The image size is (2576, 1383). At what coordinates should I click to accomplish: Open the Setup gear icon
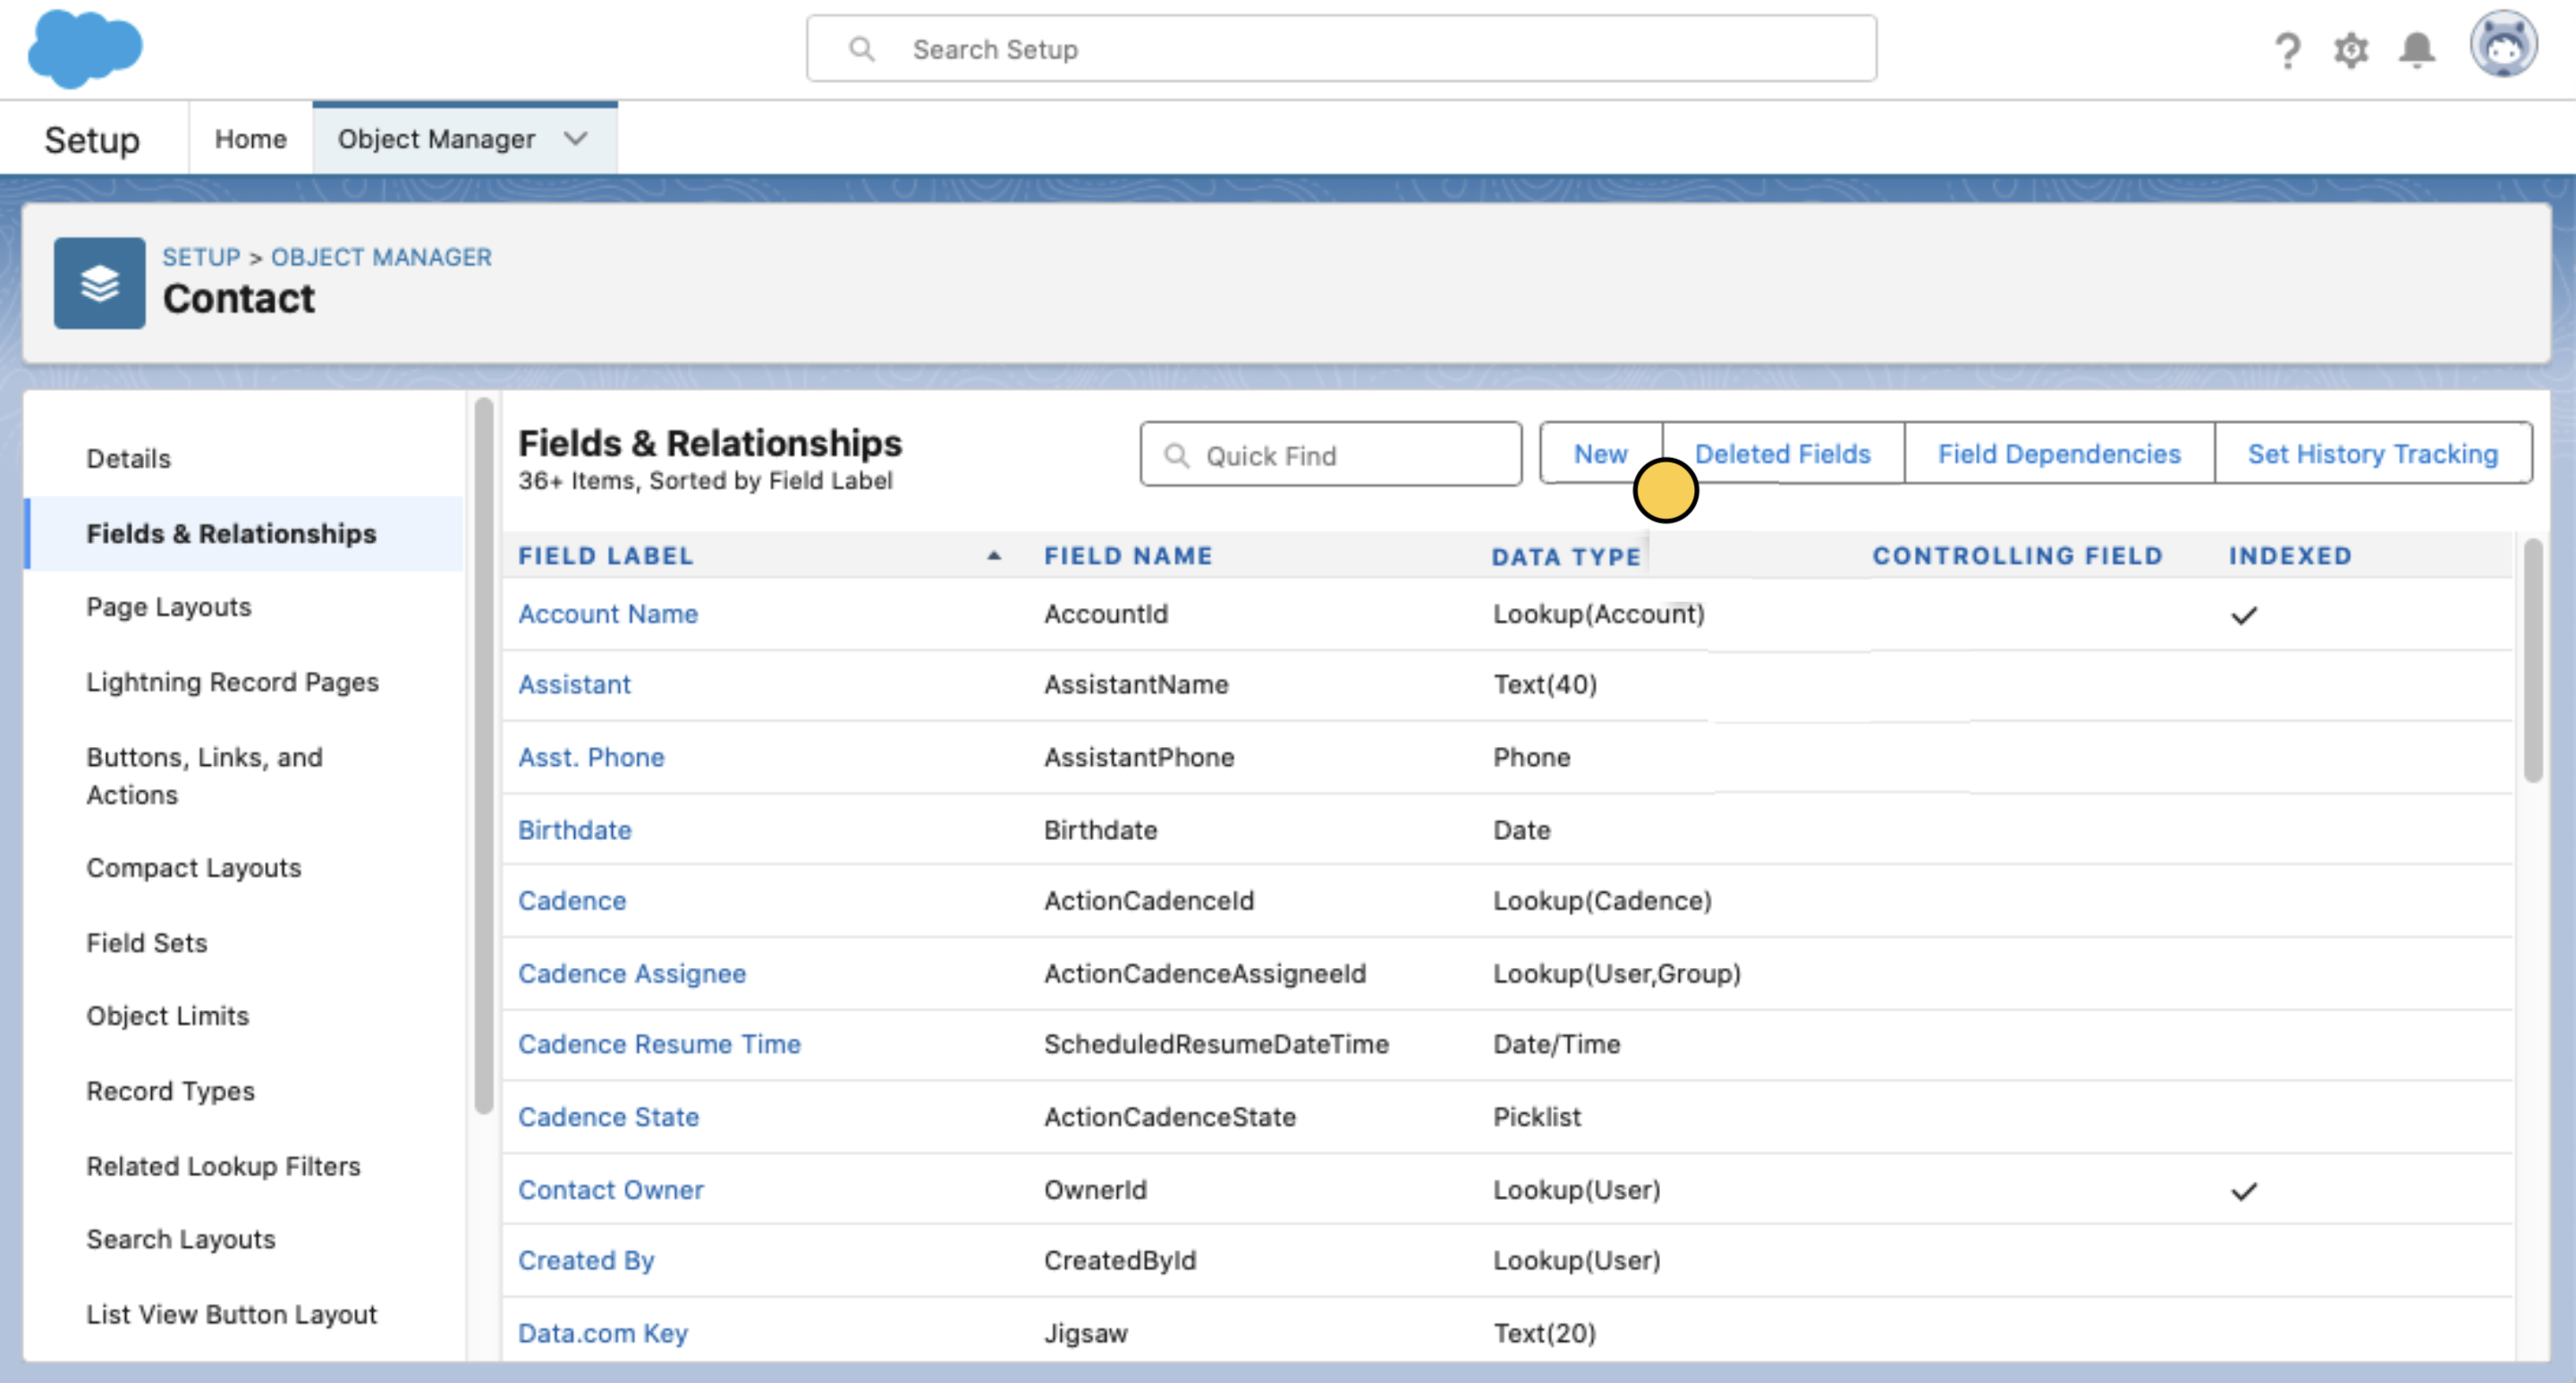coord(2352,48)
